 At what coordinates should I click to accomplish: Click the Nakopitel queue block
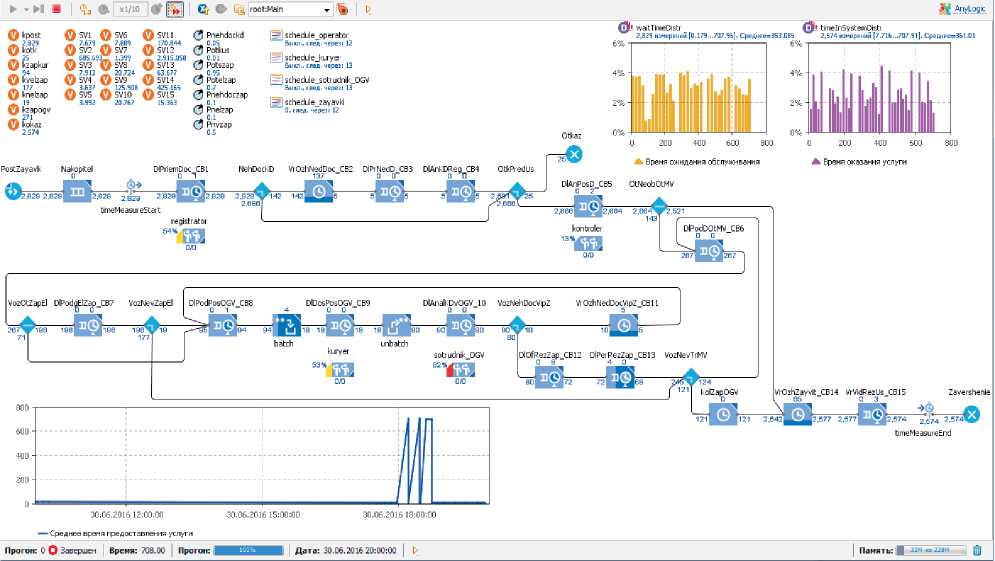tap(76, 190)
